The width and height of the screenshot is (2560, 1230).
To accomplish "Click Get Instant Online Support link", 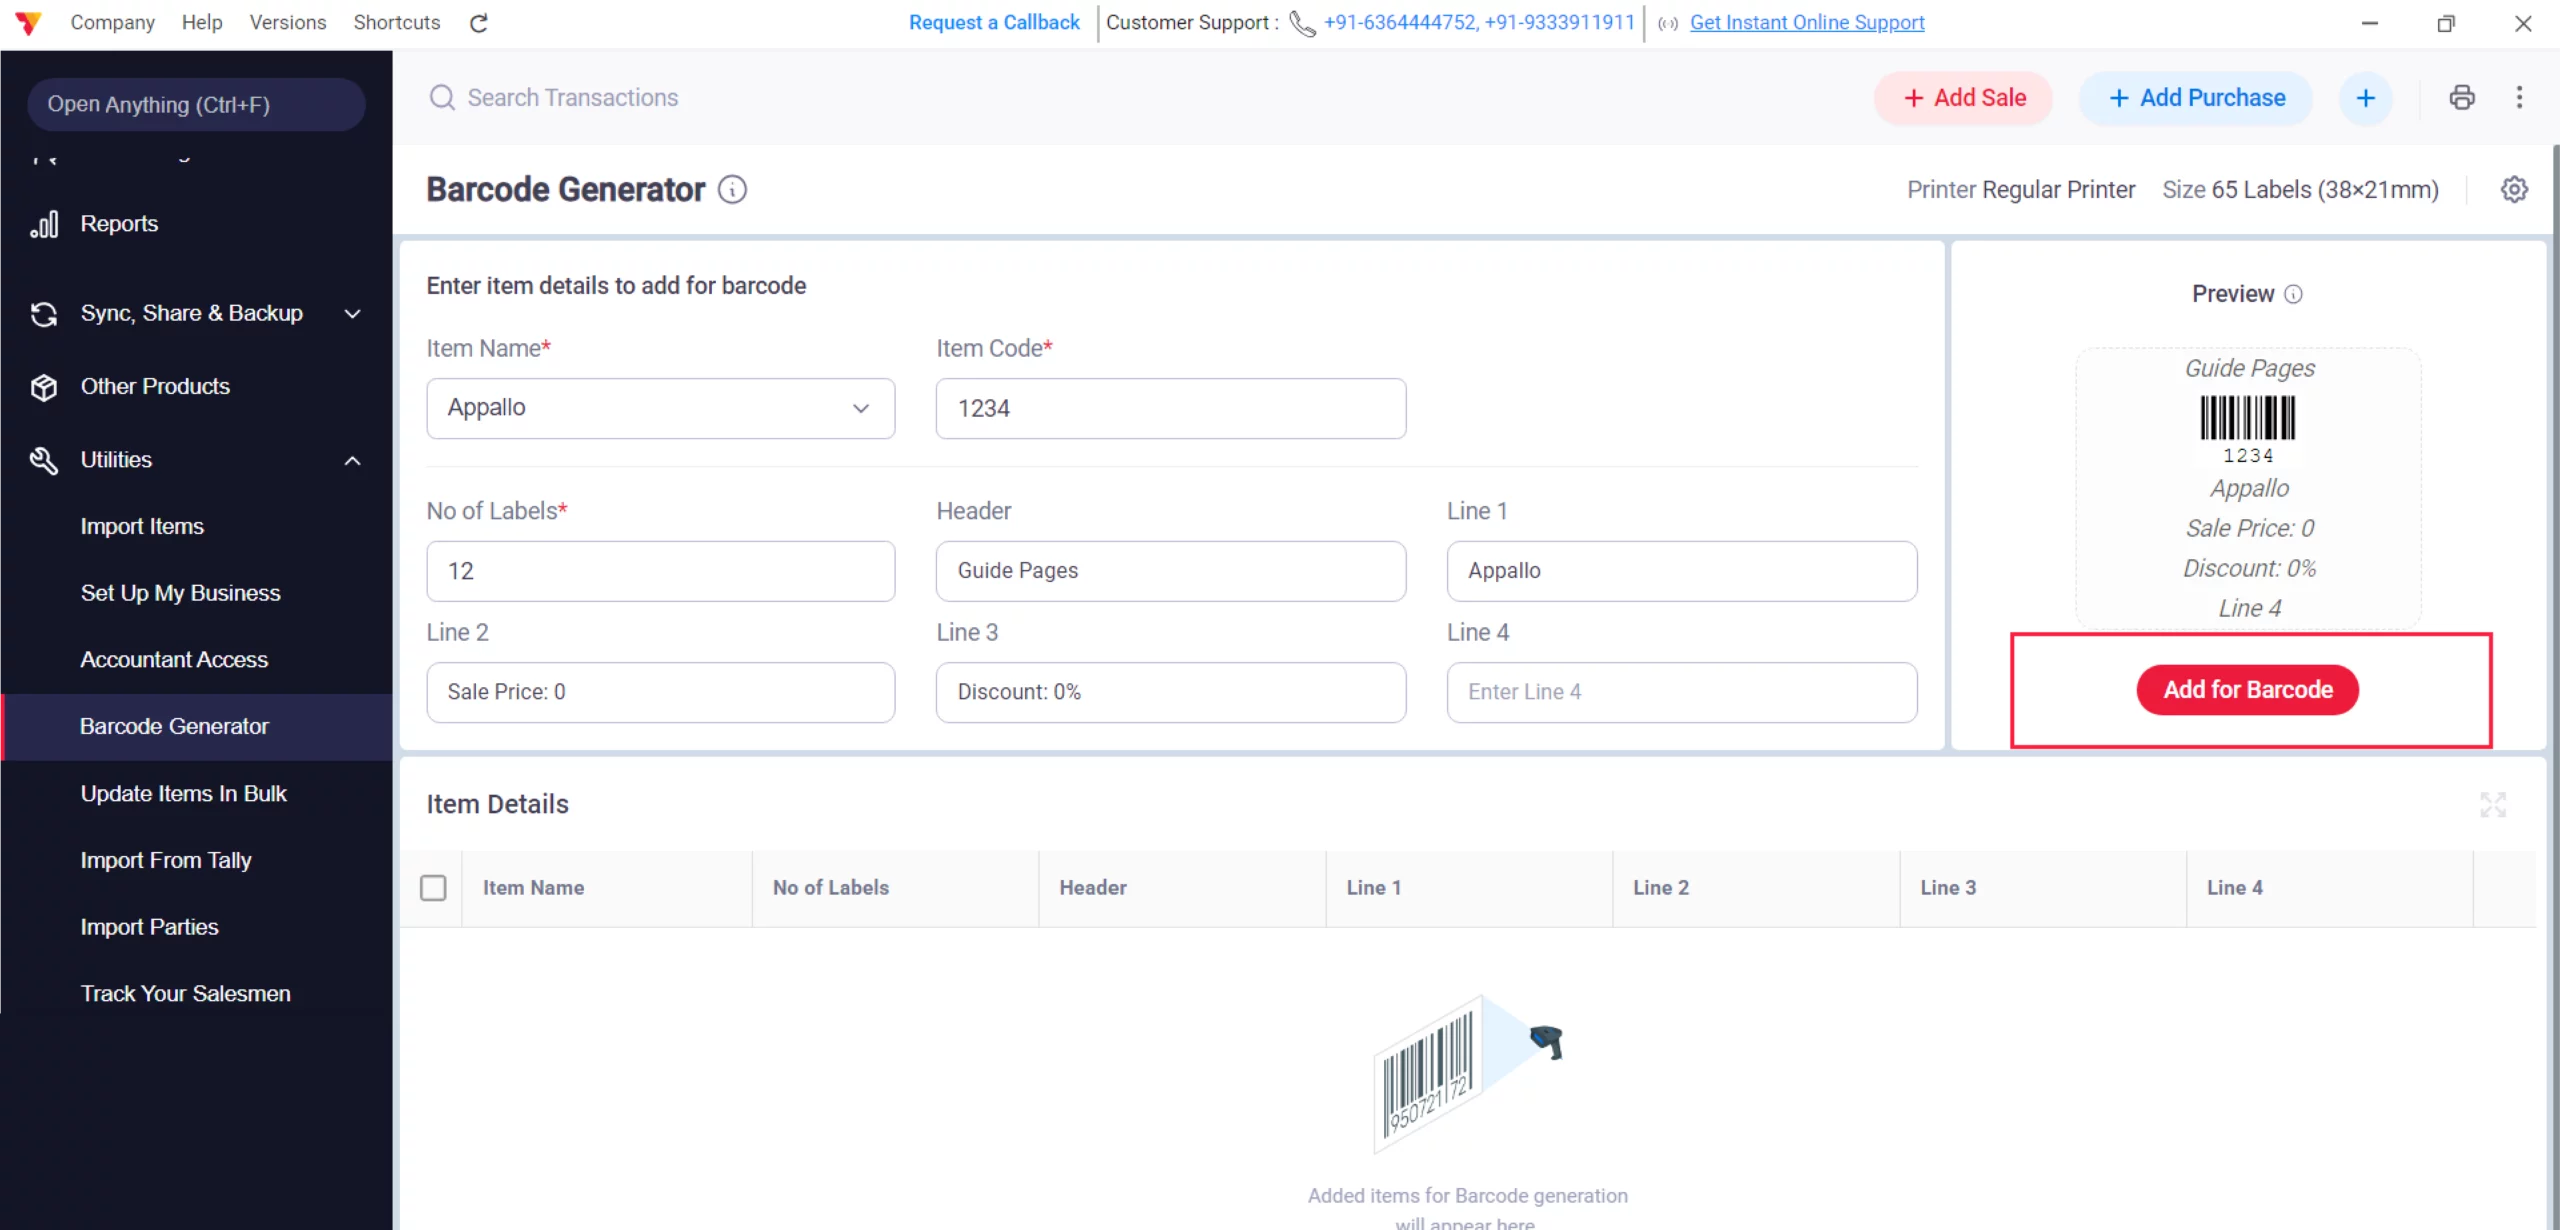I will coord(1806,22).
